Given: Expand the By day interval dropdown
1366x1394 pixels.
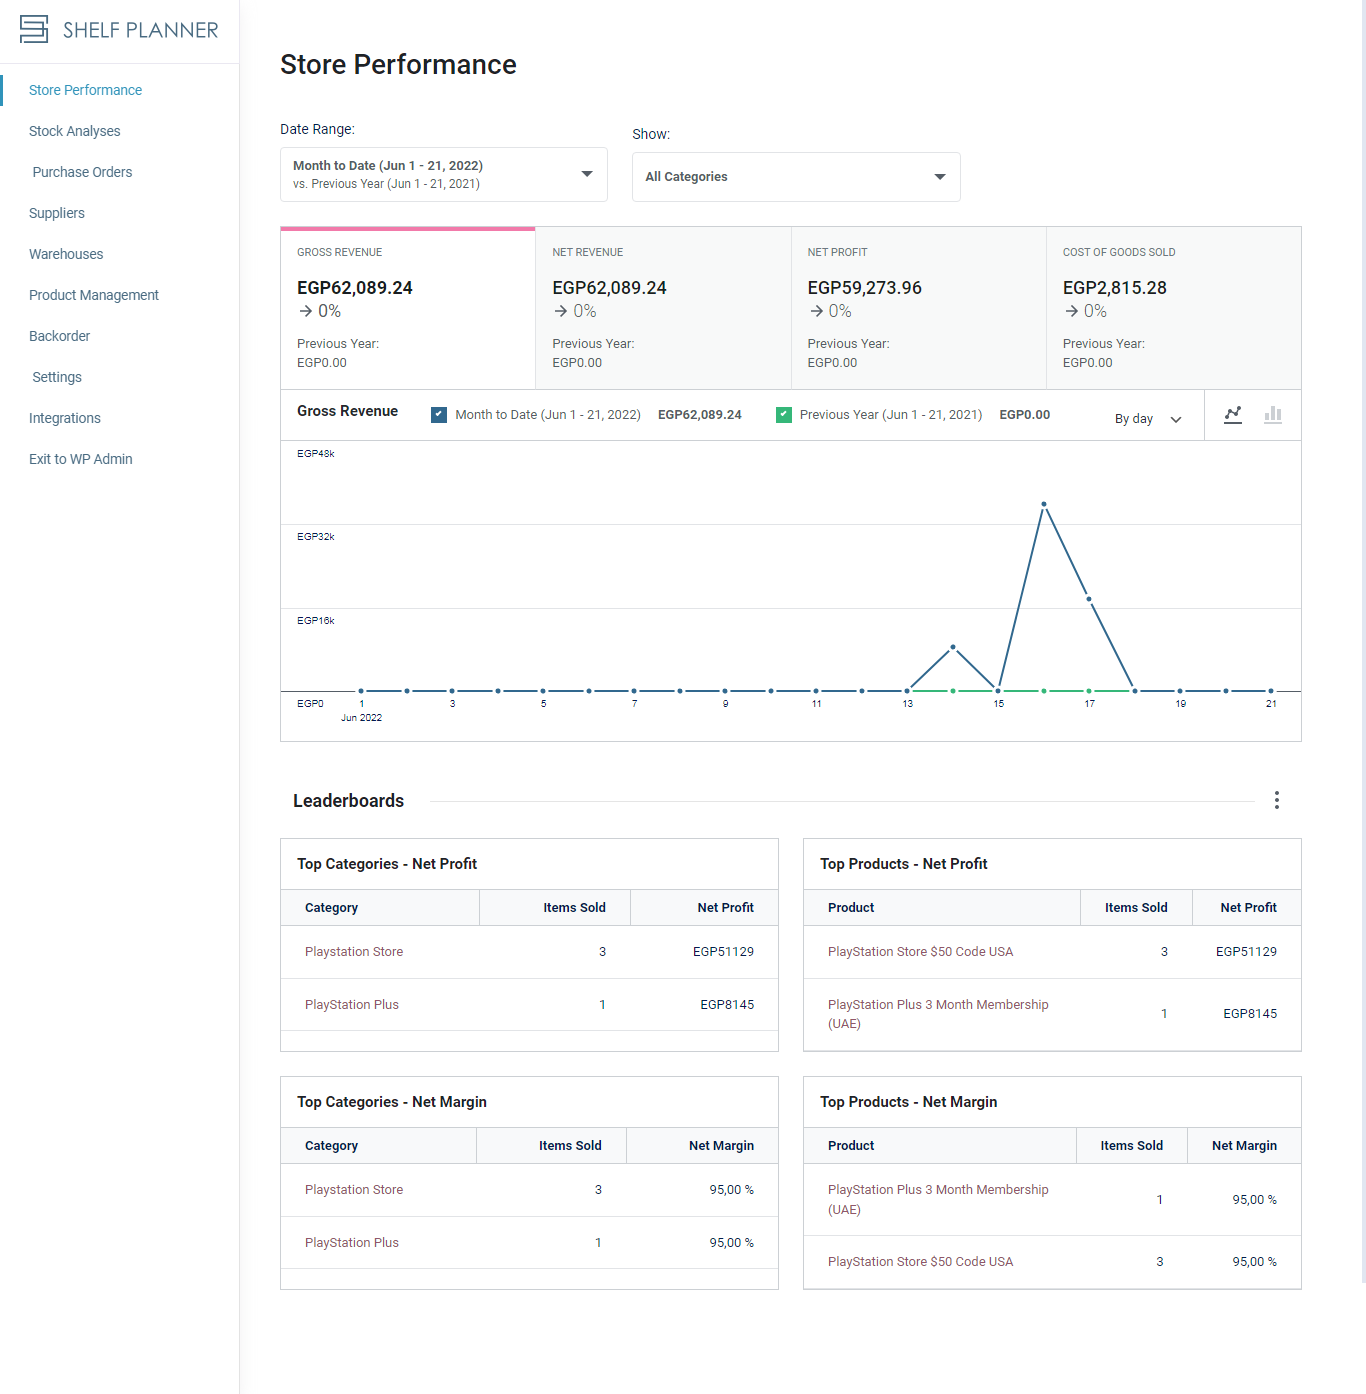Looking at the screenshot, I should tap(1148, 419).
